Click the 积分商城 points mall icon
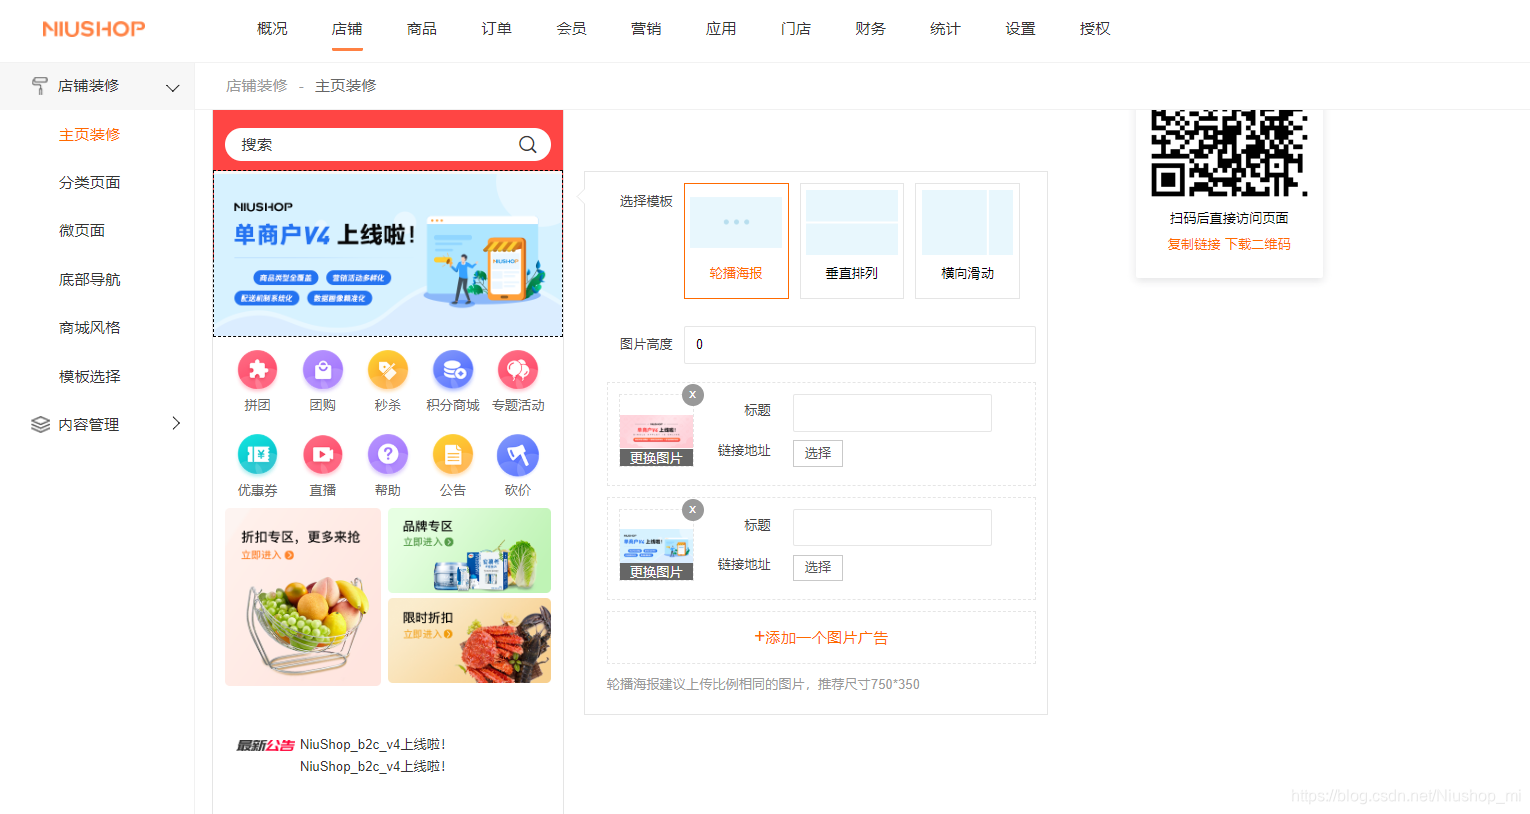Screen dimensions: 1530x814 (x=452, y=369)
